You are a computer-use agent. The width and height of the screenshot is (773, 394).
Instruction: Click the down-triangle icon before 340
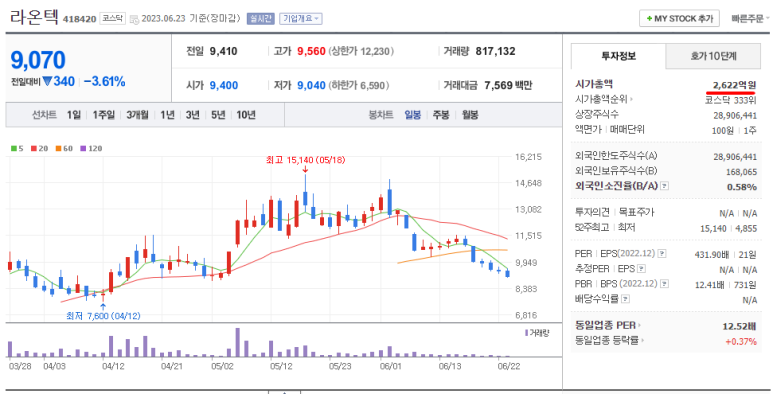coord(47,81)
